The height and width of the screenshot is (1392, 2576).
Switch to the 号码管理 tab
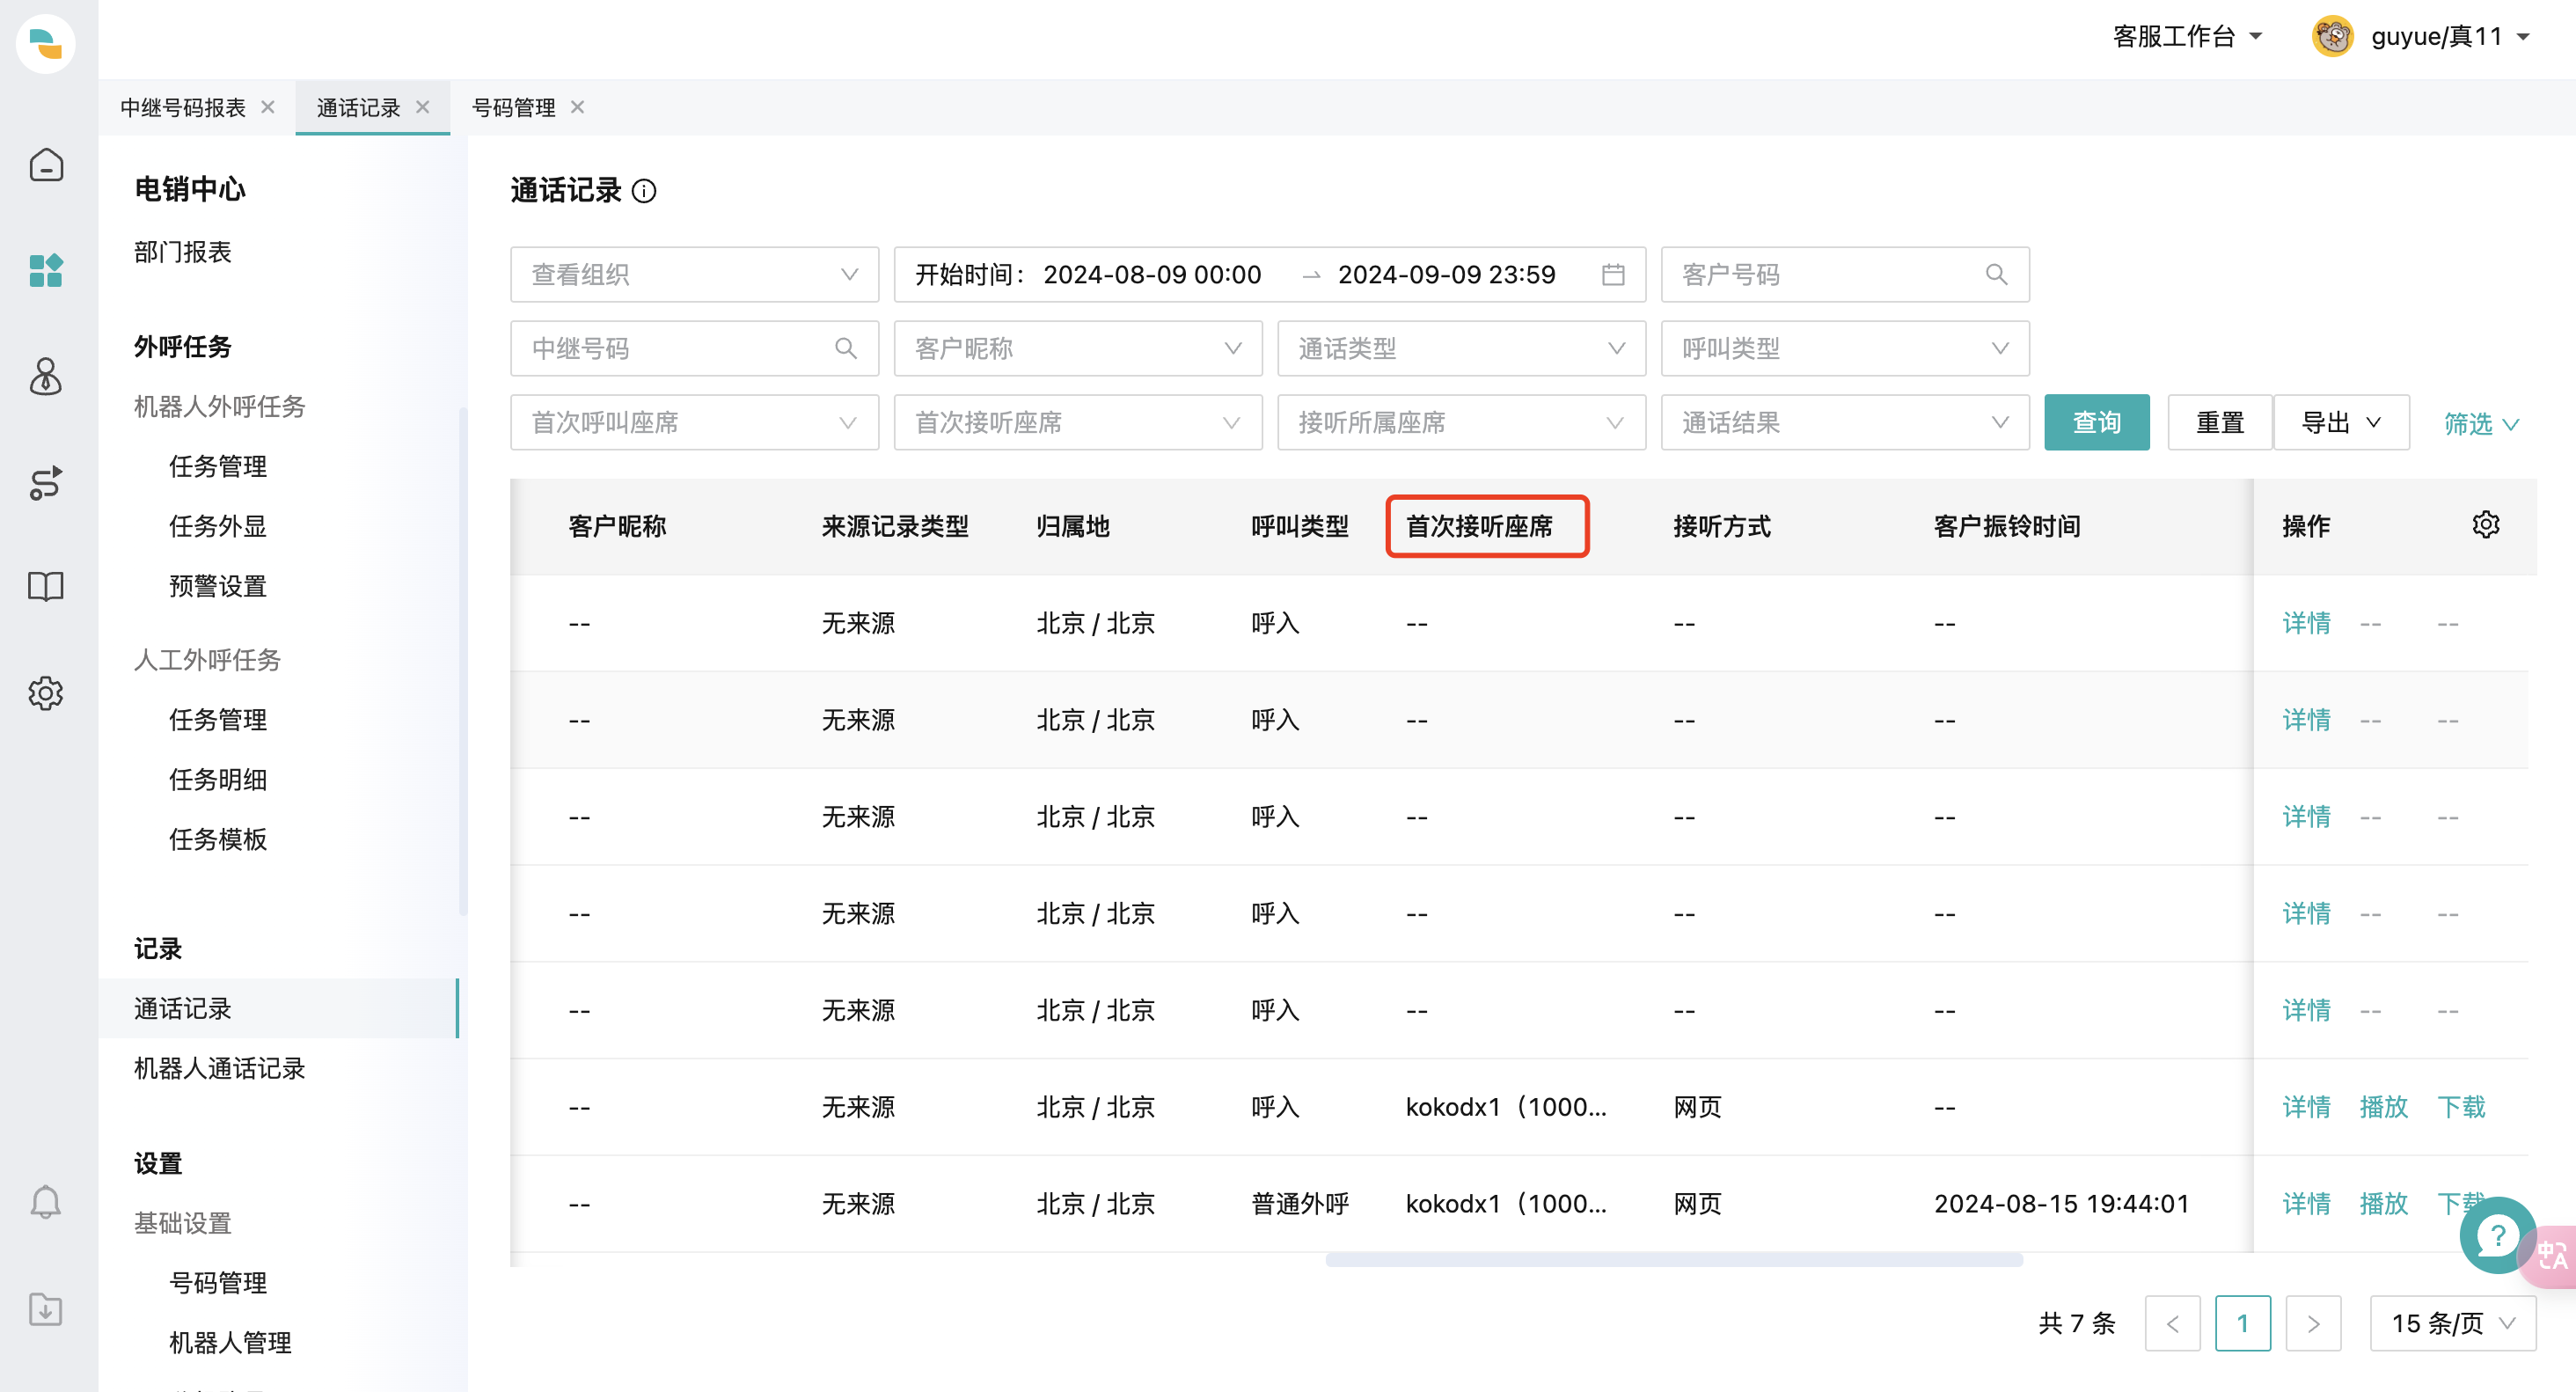click(514, 107)
